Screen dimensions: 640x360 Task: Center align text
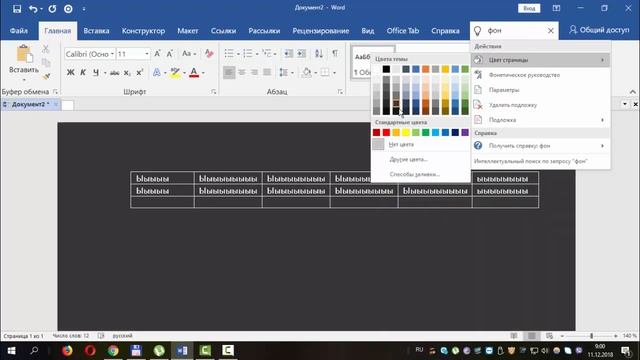click(242, 73)
